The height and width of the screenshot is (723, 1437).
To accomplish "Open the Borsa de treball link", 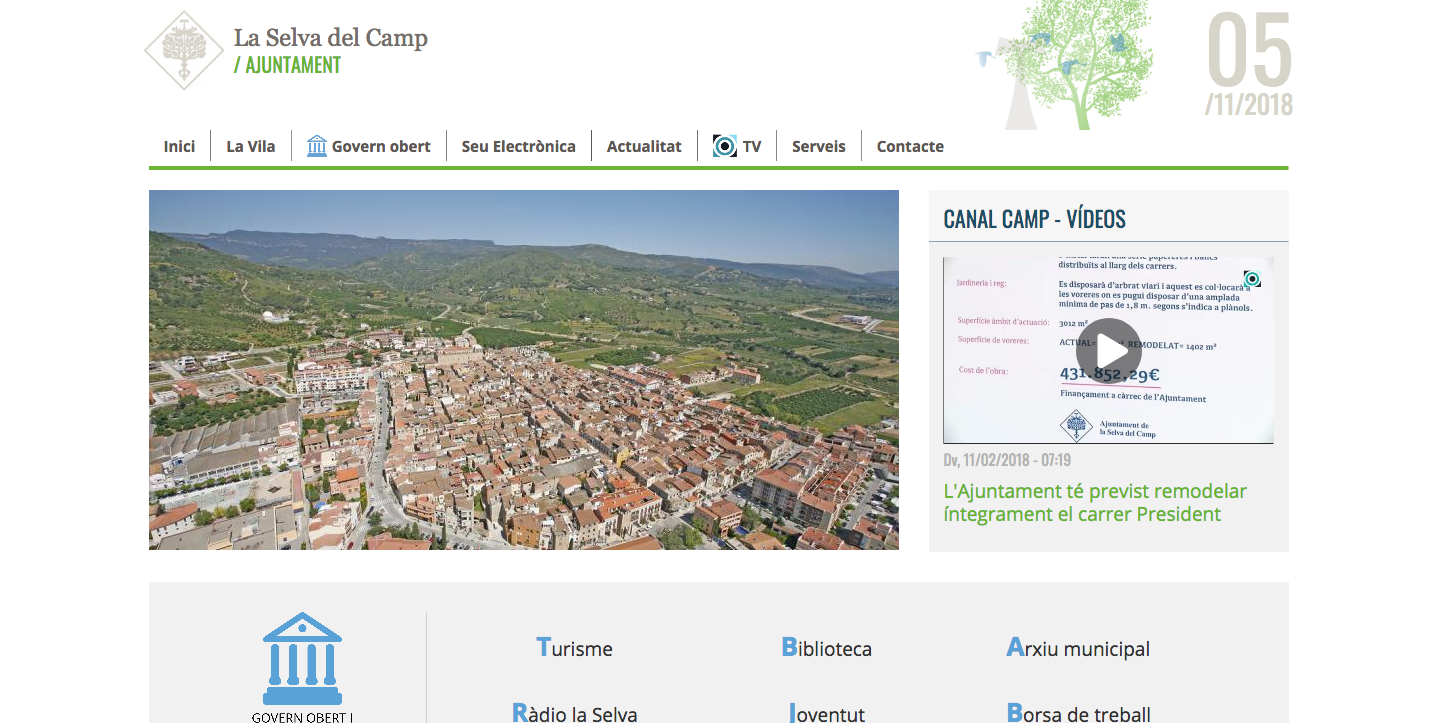I will tap(1078, 713).
